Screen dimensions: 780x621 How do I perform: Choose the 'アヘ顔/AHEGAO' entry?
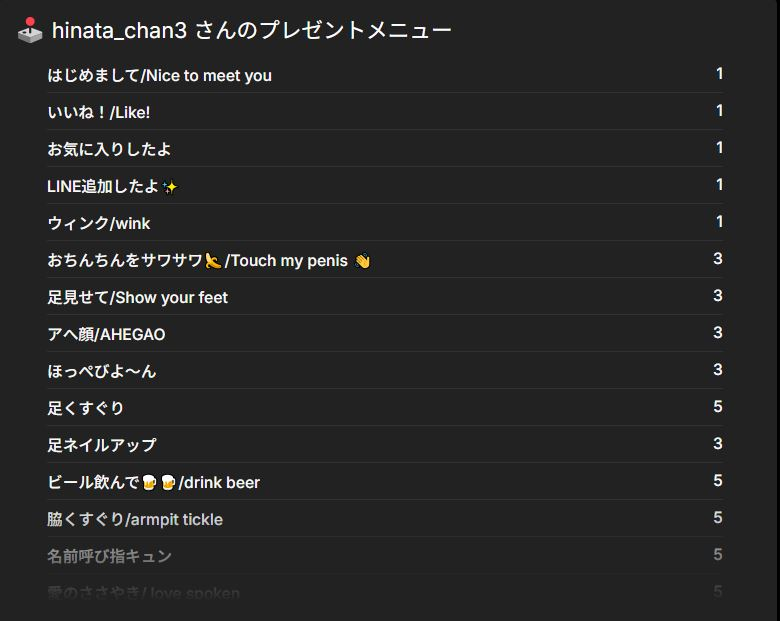click(x=106, y=335)
